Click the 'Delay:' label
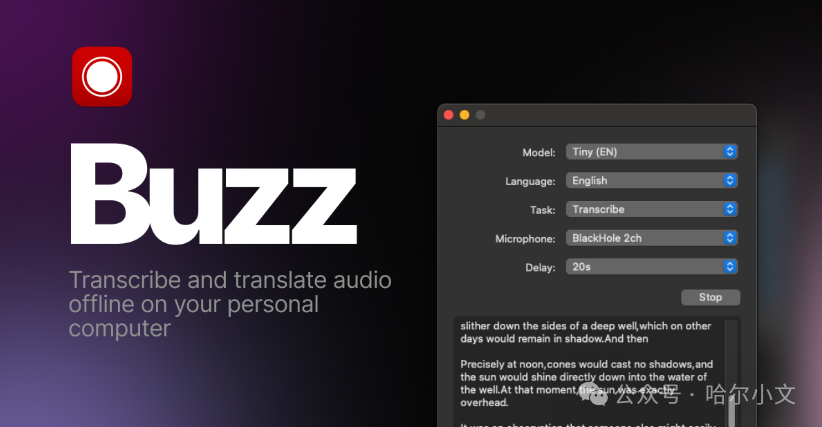 point(540,267)
